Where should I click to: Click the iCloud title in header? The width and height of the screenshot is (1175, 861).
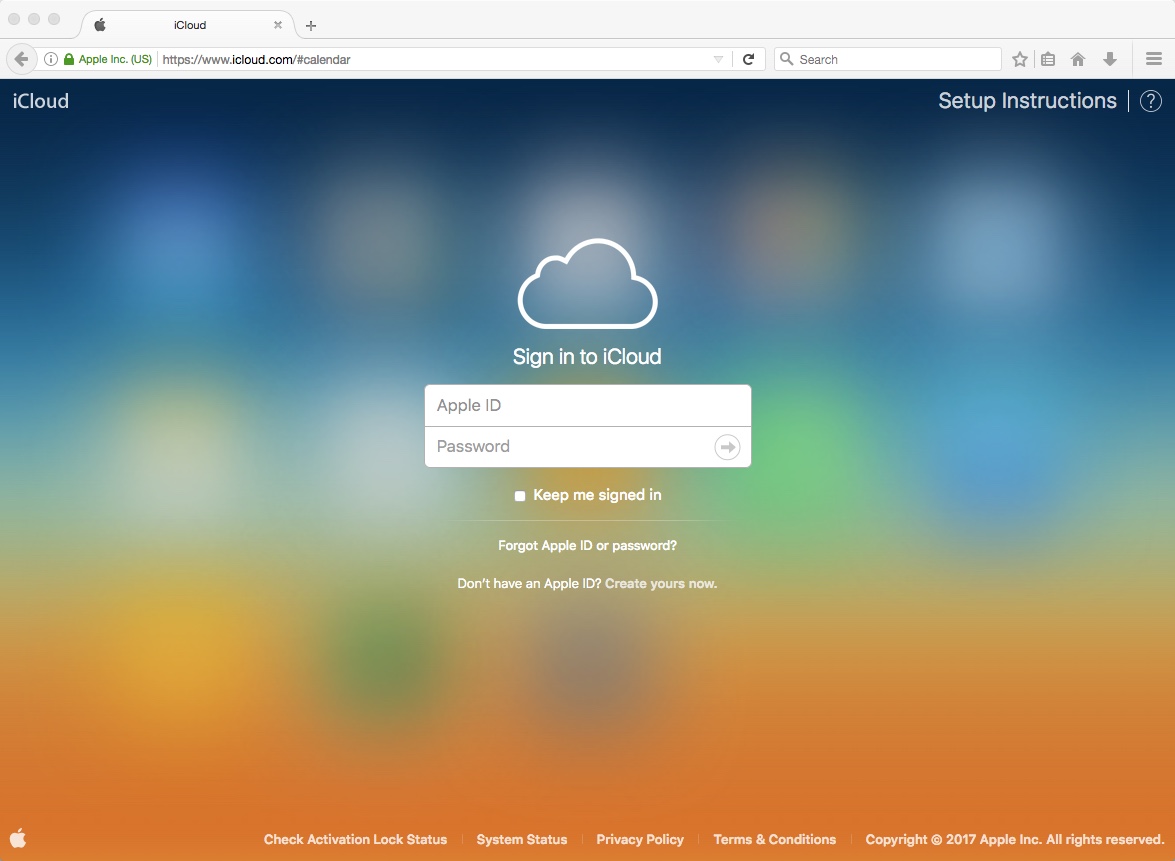(40, 101)
